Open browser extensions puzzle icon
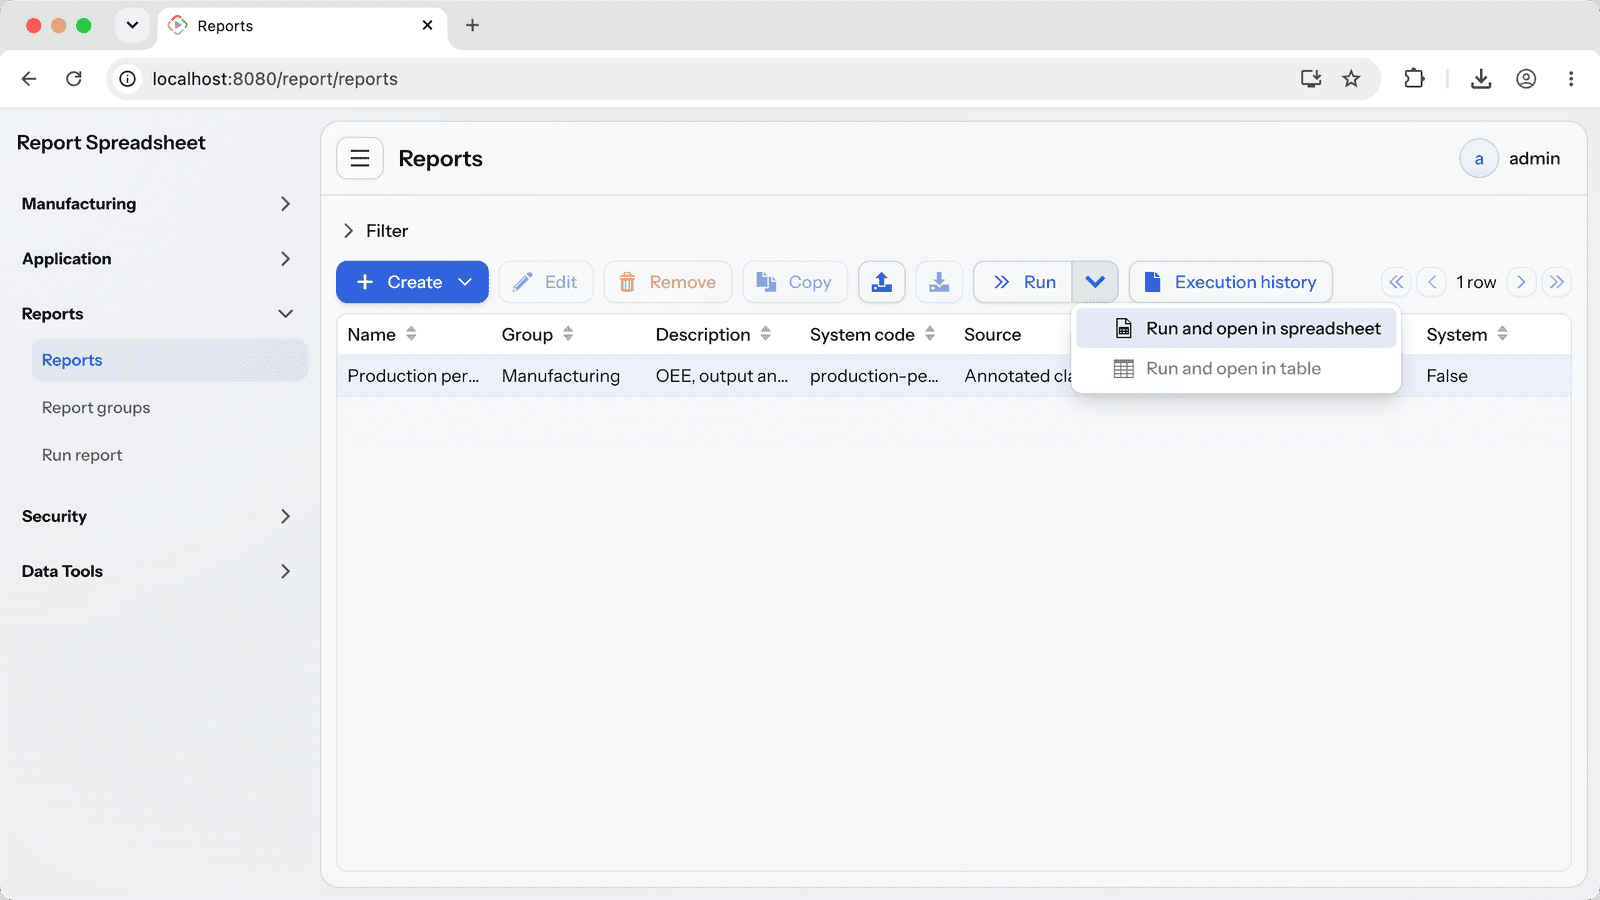 [1414, 79]
